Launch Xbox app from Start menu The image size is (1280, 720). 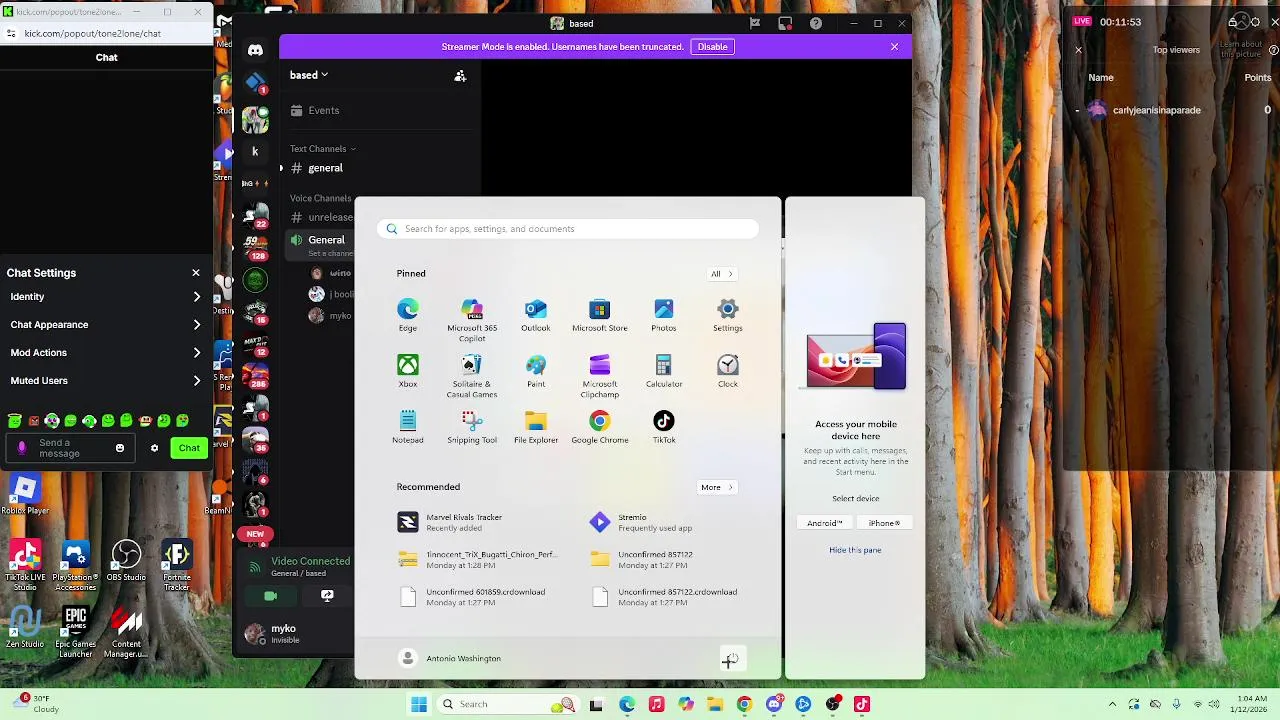(x=408, y=371)
